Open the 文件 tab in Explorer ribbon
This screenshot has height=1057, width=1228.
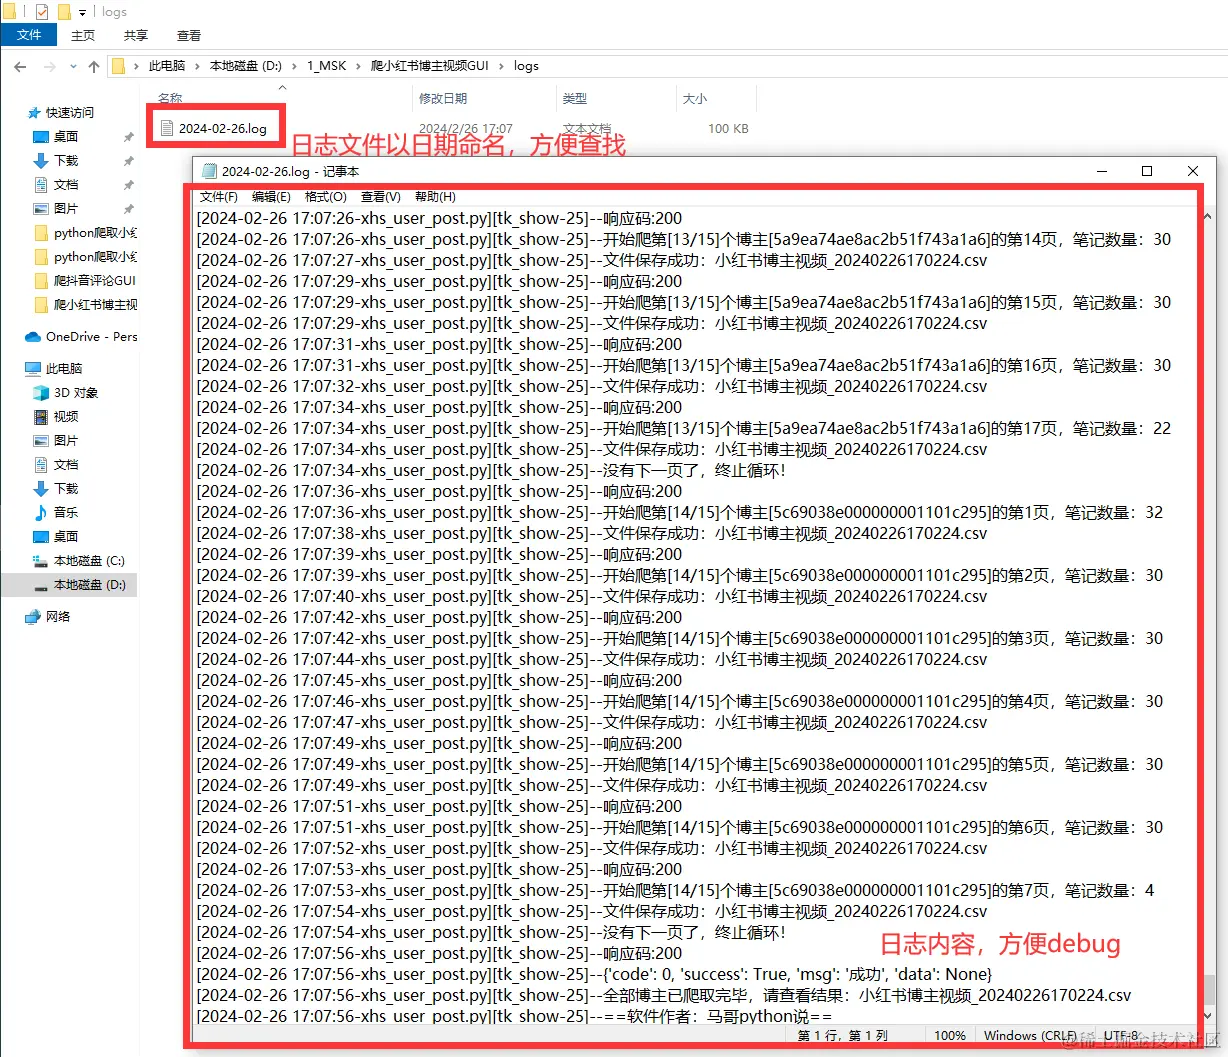pos(29,35)
